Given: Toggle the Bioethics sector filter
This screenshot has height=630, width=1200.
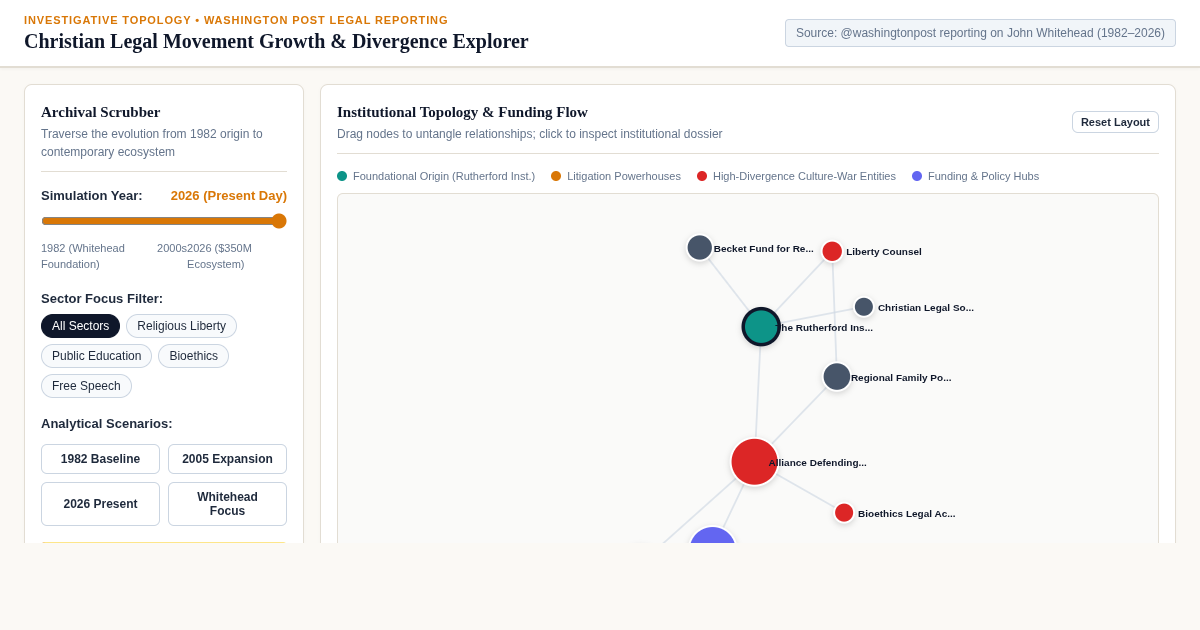Looking at the screenshot, I should point(193,356).
